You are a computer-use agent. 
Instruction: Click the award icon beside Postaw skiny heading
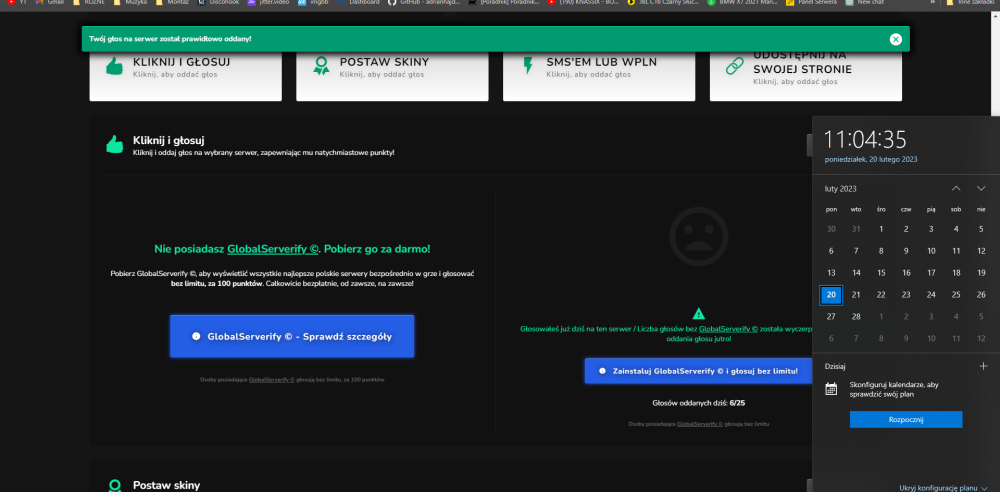coord(114,486)
